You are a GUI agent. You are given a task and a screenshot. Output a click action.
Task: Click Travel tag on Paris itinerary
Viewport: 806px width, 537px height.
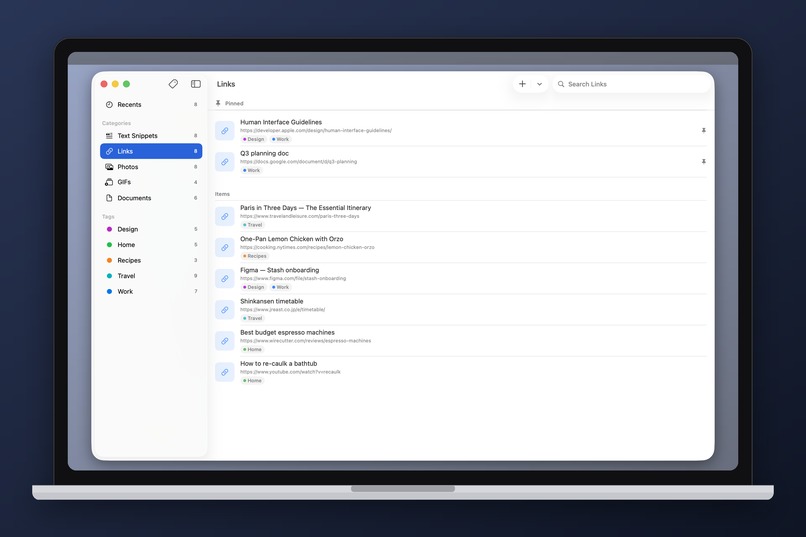pyautogui.click(x=252, y=225)
